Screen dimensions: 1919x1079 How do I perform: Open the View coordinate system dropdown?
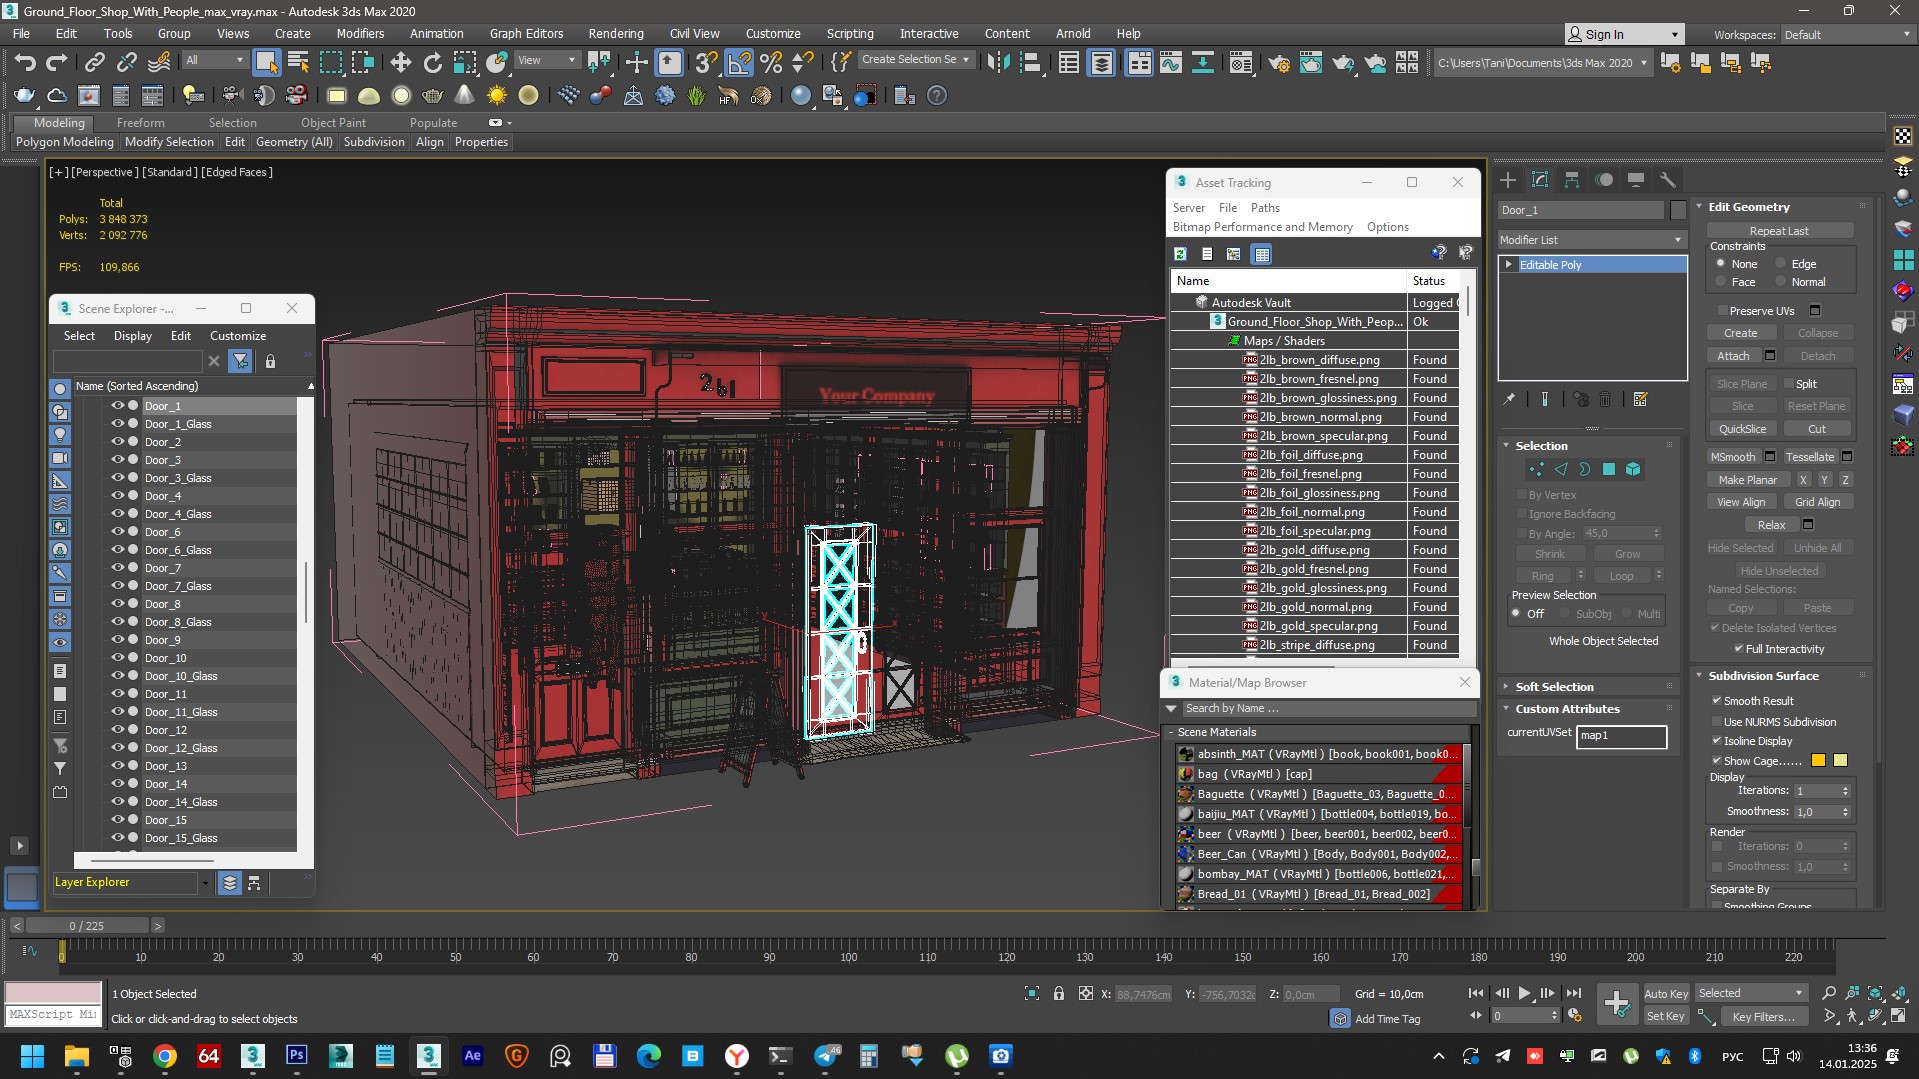pos(546,60)
